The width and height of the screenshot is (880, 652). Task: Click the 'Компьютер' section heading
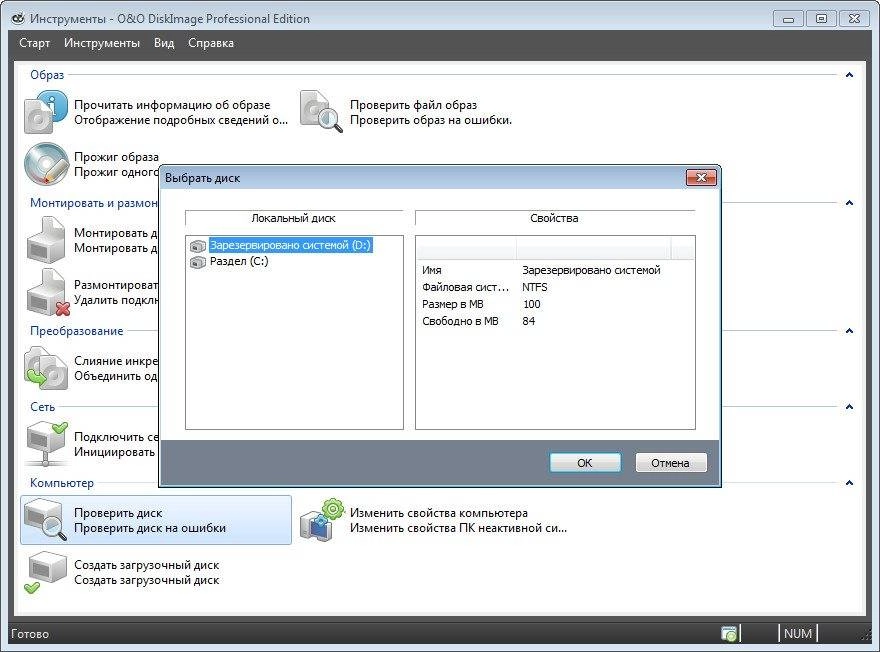[x=62, y=483]
